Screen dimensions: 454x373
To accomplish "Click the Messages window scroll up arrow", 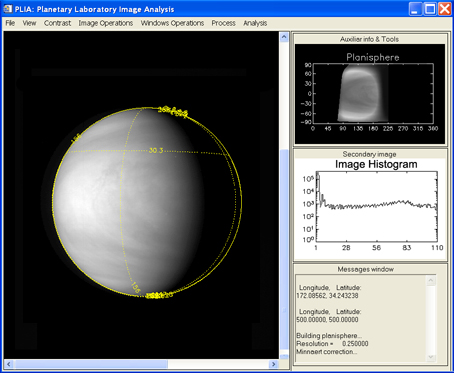I will click(x=431, y=280).
